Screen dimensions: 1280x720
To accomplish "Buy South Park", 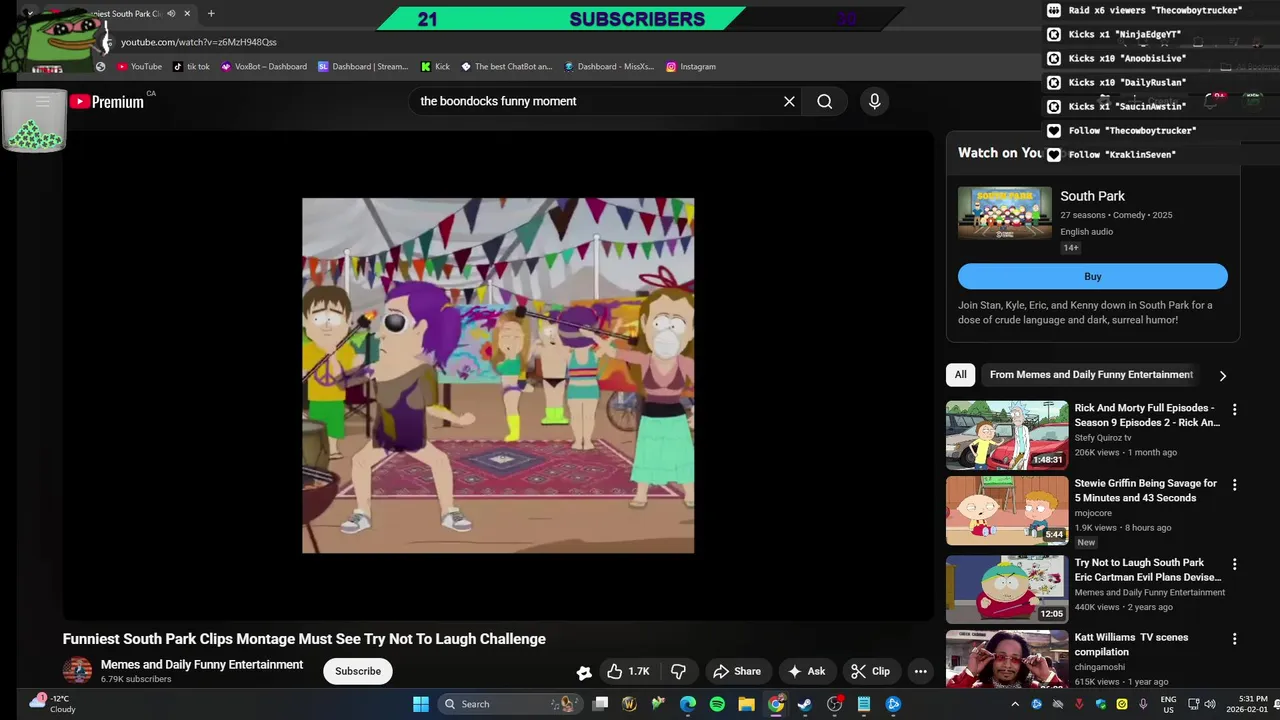I will point(1092,276).
